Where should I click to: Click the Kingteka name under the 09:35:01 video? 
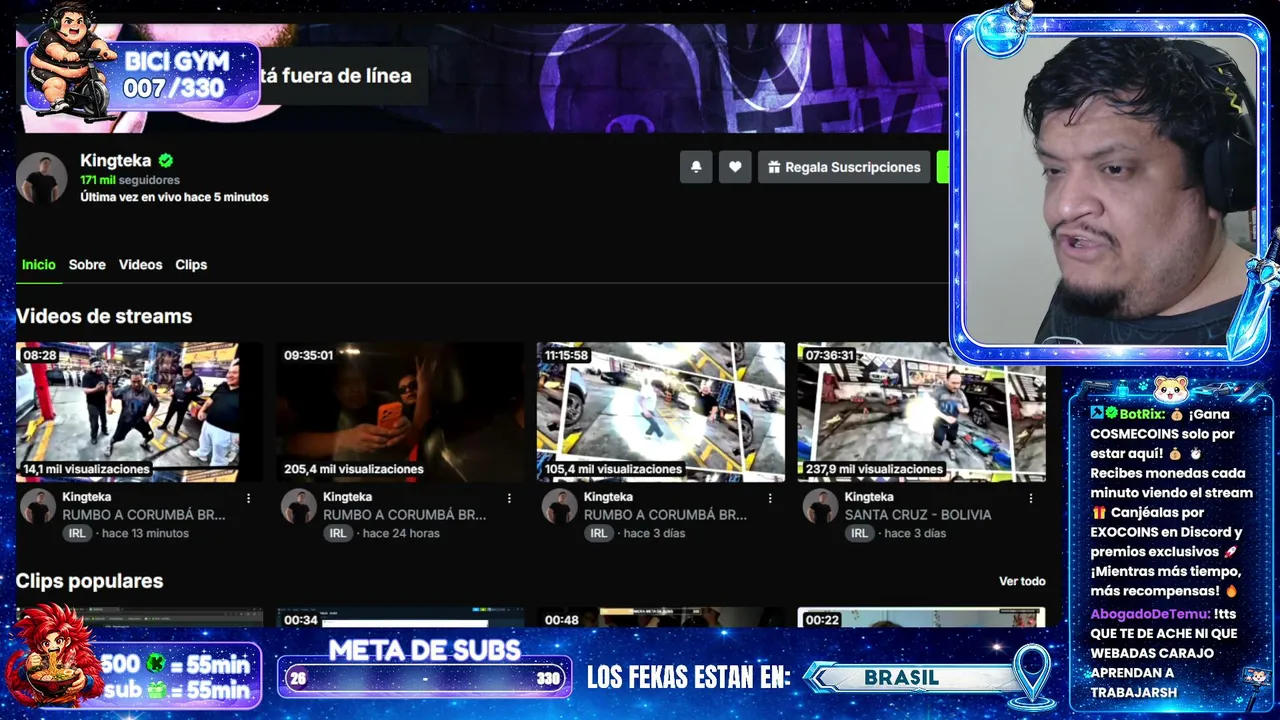[x=347, y=497]
